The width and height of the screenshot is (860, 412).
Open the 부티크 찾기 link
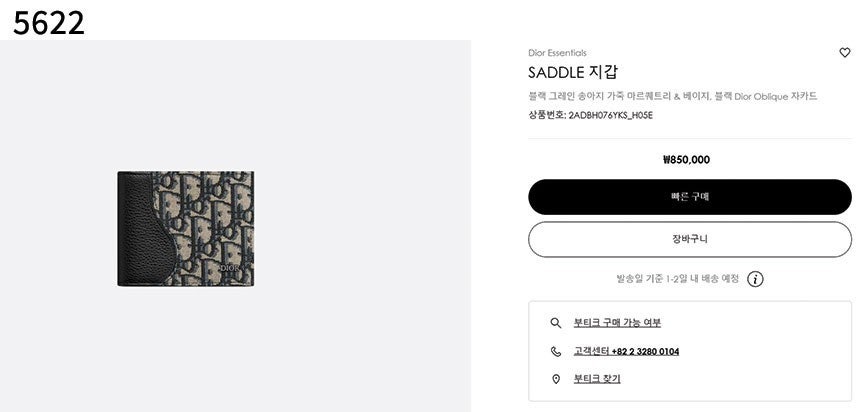[x=597, y=379]
